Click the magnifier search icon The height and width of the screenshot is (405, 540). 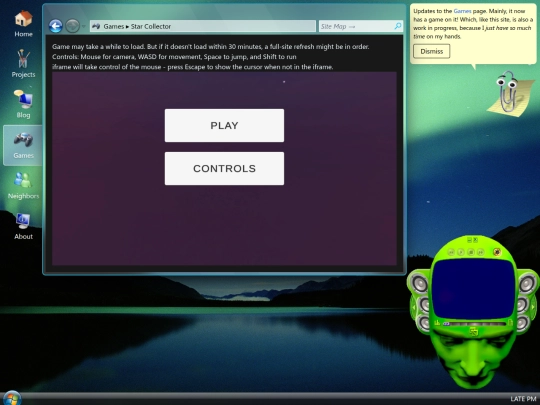click(x=398, y=26)
